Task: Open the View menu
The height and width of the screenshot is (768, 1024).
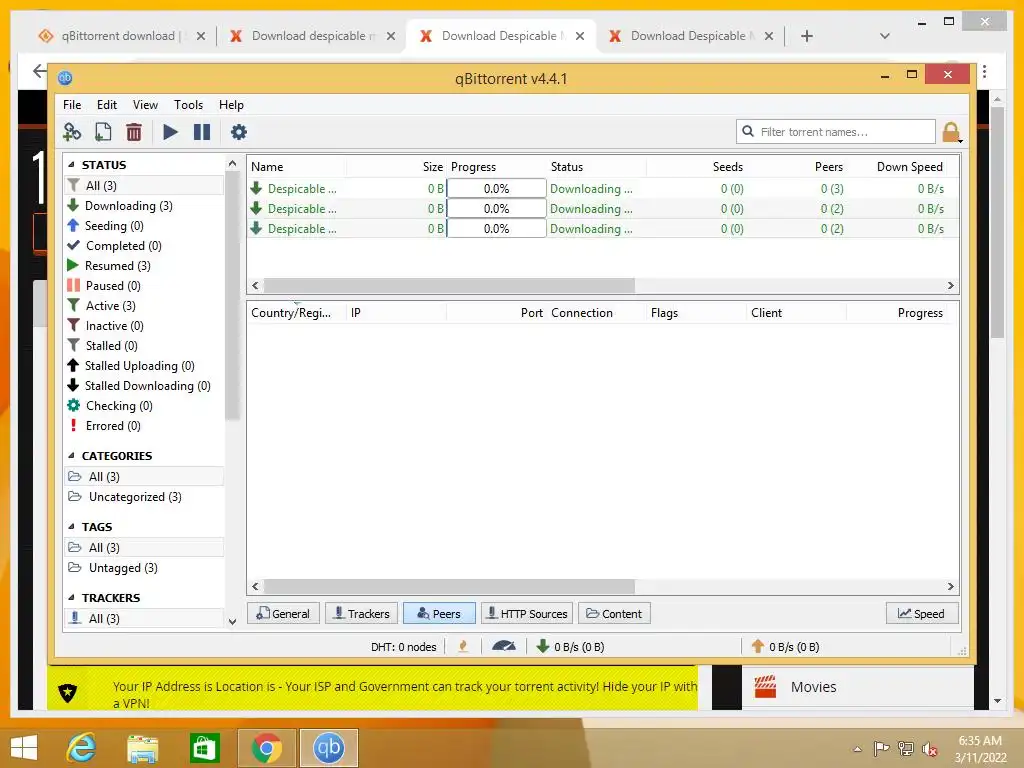Action: click(x=145, y=104)
